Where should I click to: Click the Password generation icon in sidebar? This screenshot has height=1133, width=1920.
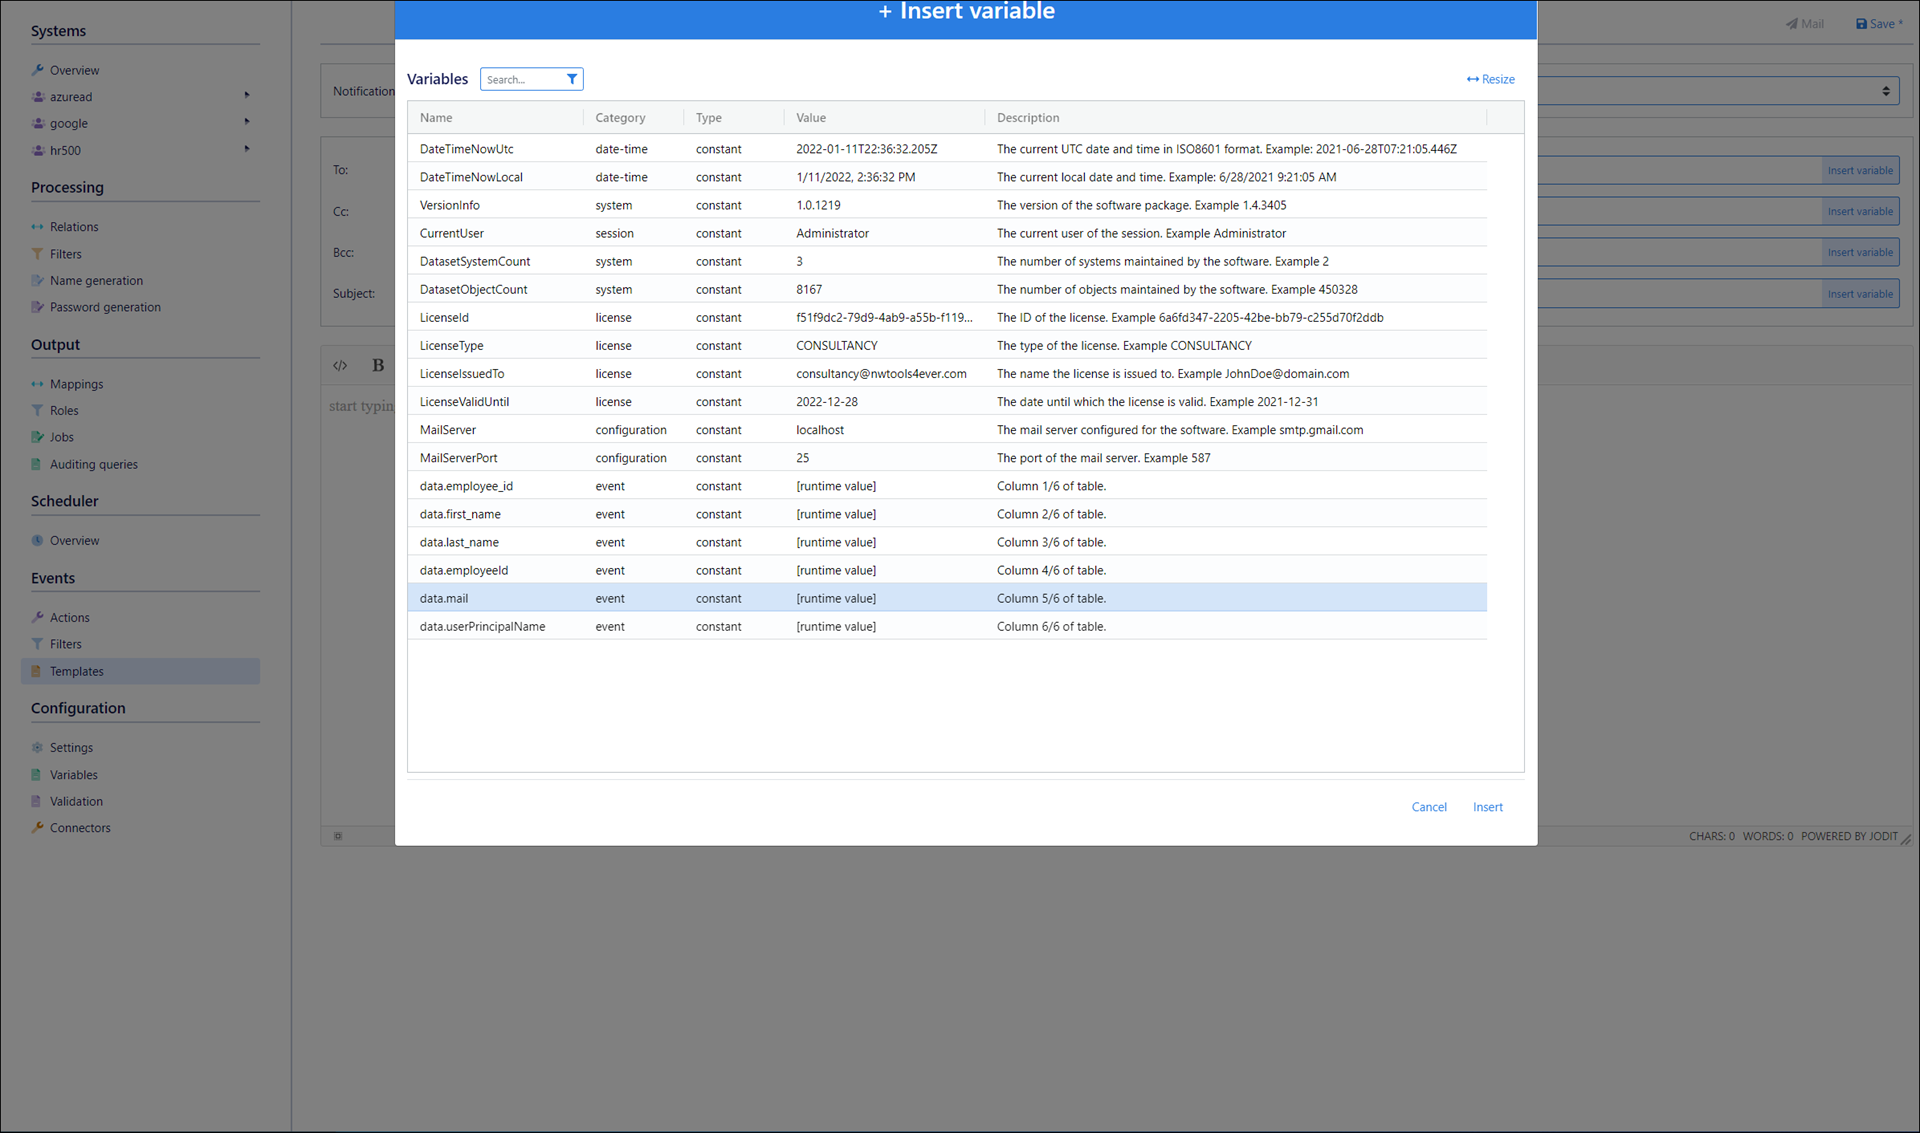pos(37,307)
